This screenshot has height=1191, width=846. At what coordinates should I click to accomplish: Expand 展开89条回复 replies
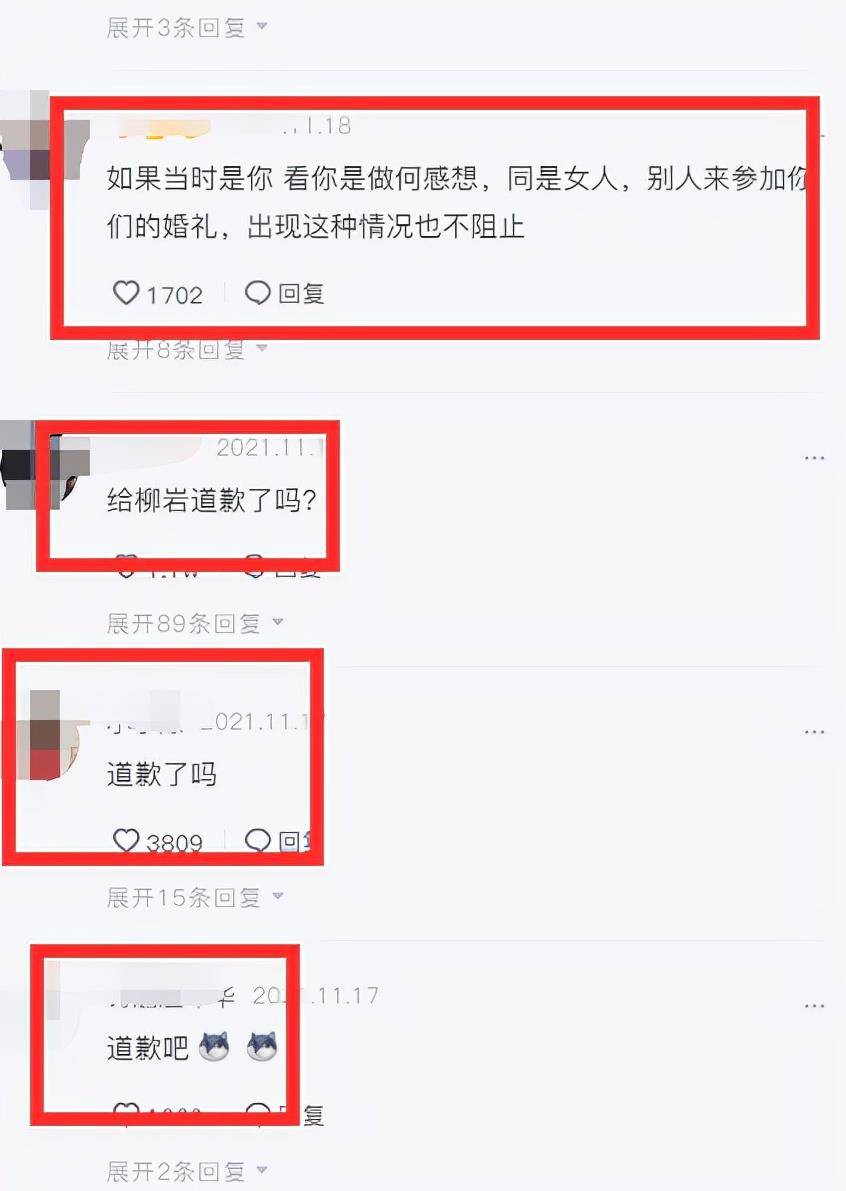click(195, 623)
